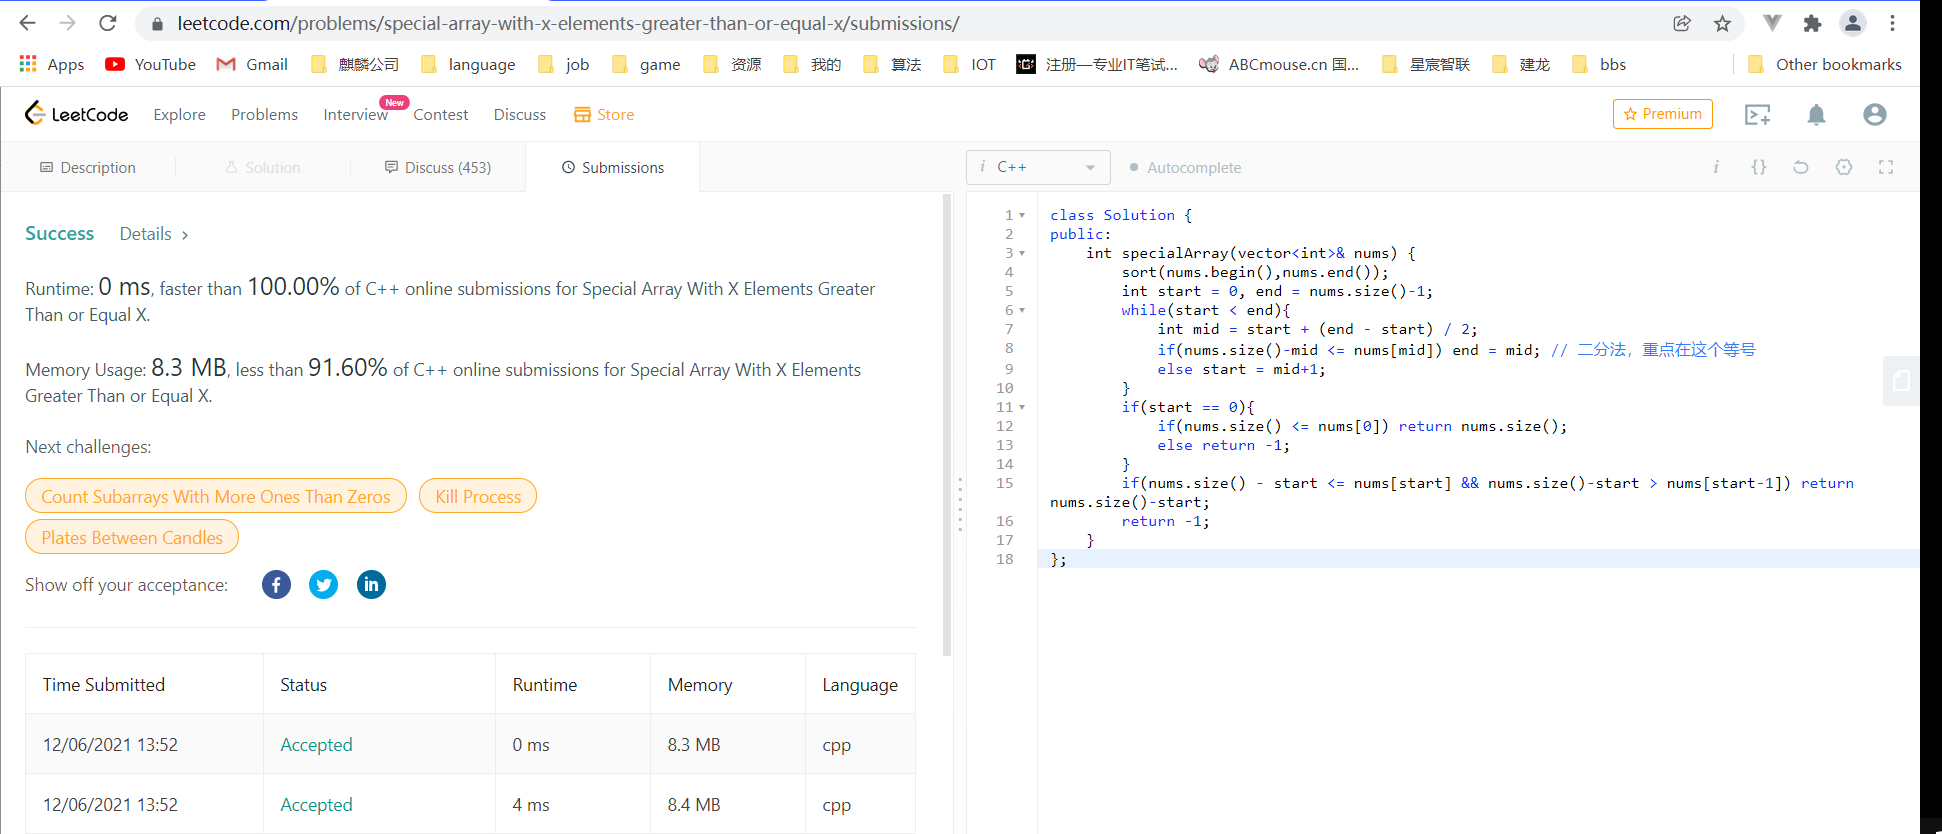This screenshot has width=1942, height=834.
Task: Open Explore in the top navigation
Action: coord(180,115)
